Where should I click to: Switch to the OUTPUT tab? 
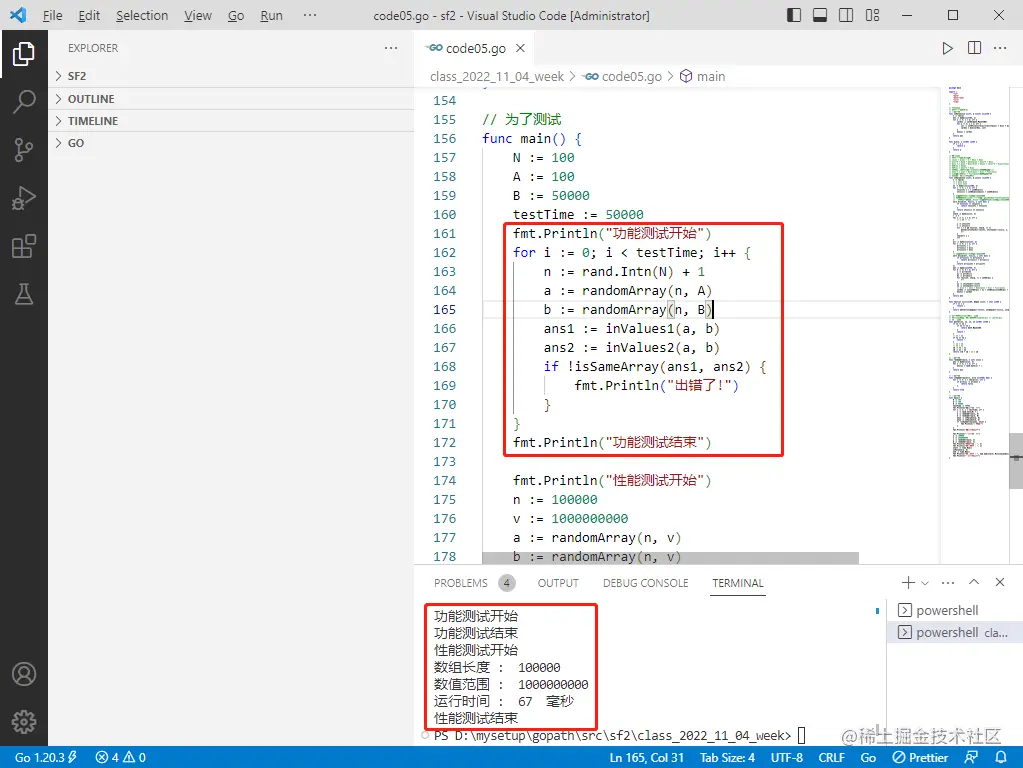point(558,583)
